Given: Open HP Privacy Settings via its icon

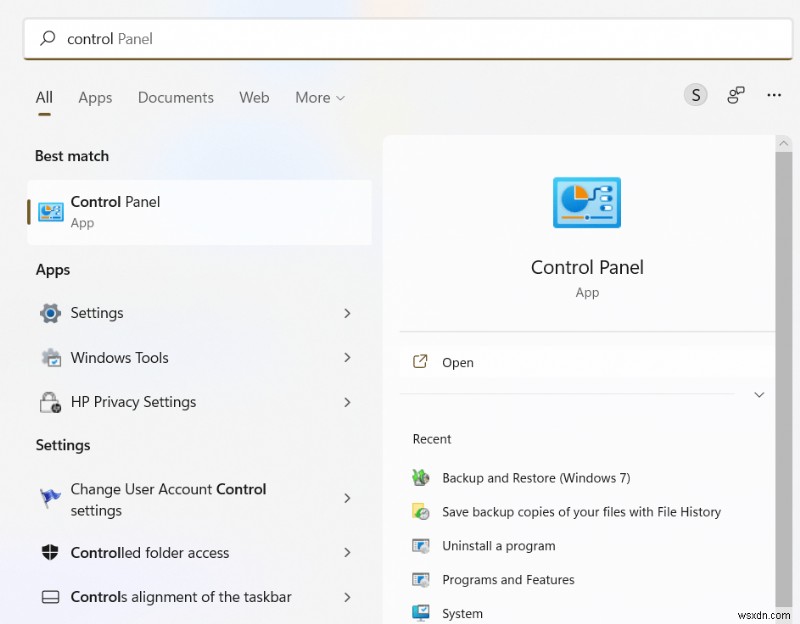Looking at the screenshot, I should (52, 401).
